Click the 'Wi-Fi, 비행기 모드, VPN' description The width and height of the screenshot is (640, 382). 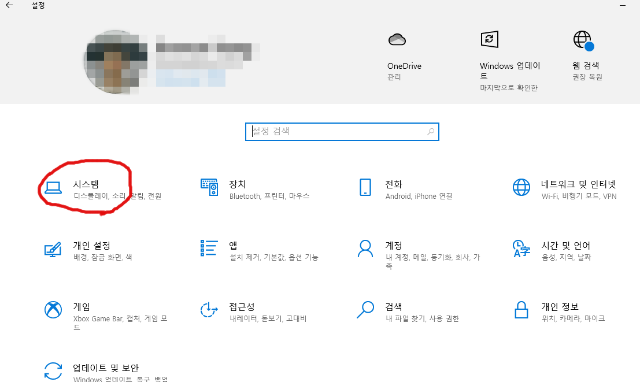(579, 196)
